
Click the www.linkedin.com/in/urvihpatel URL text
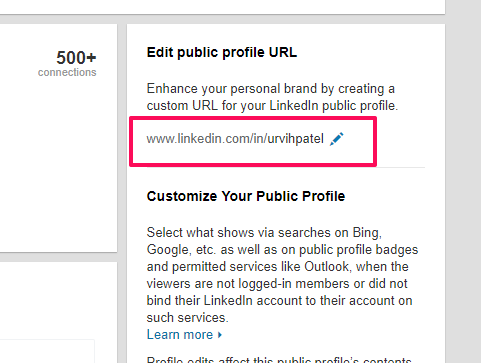[235, 139]
